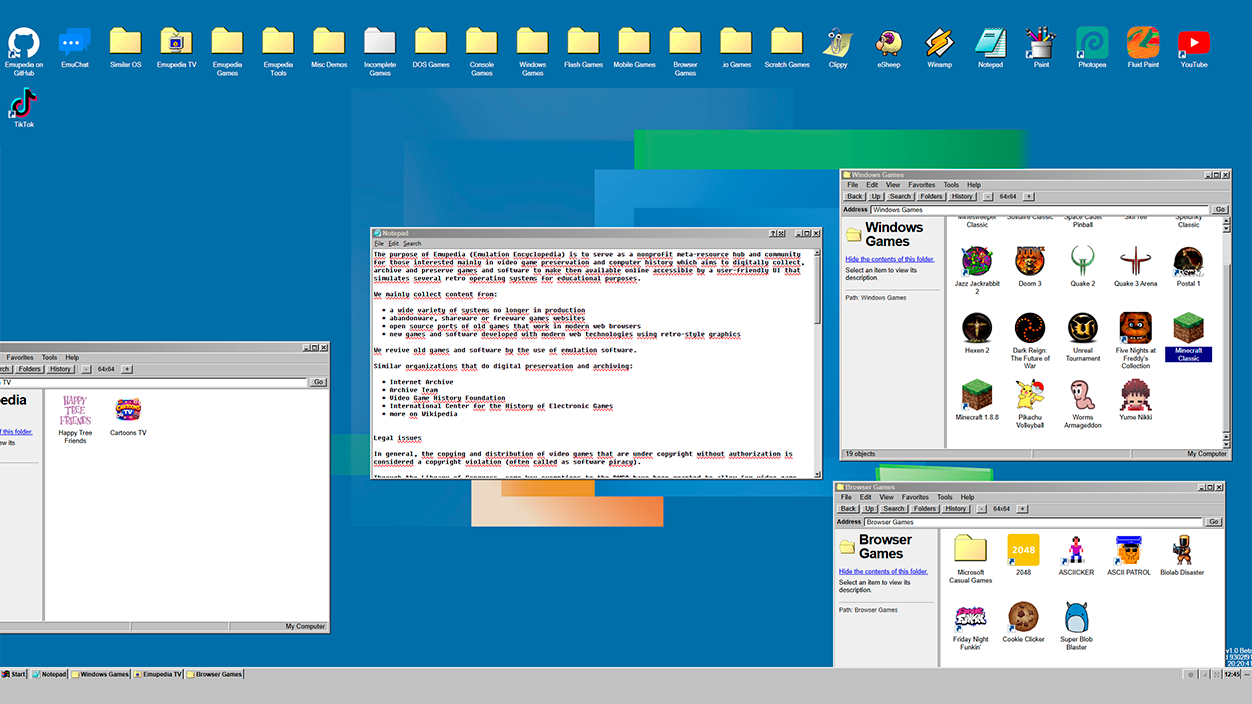Click Up button in Browser Games toolbar
1252x704 pixels.
(x=870, y=509)
